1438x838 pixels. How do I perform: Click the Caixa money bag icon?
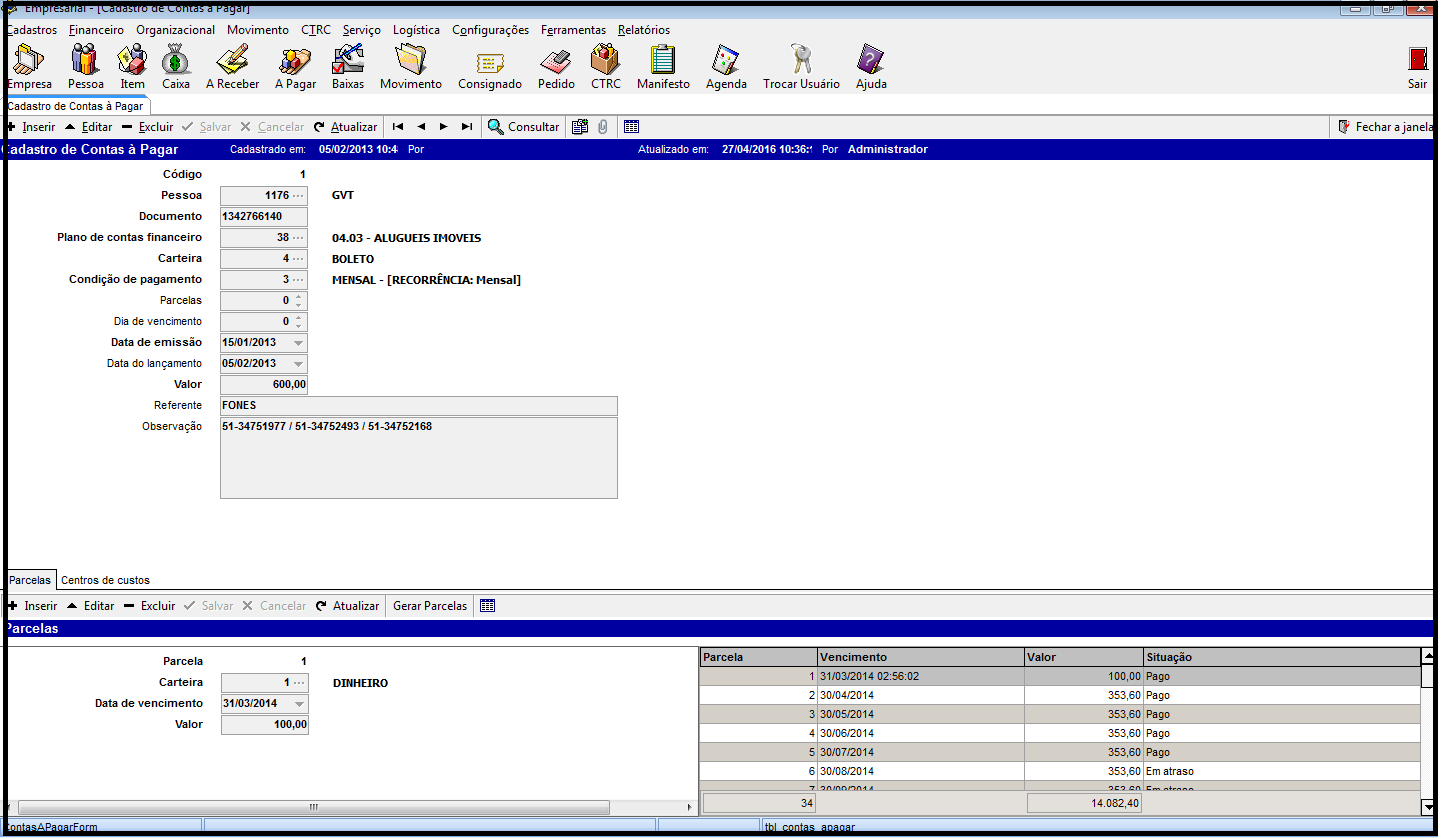pyautogui.click(x=176, y=62)
